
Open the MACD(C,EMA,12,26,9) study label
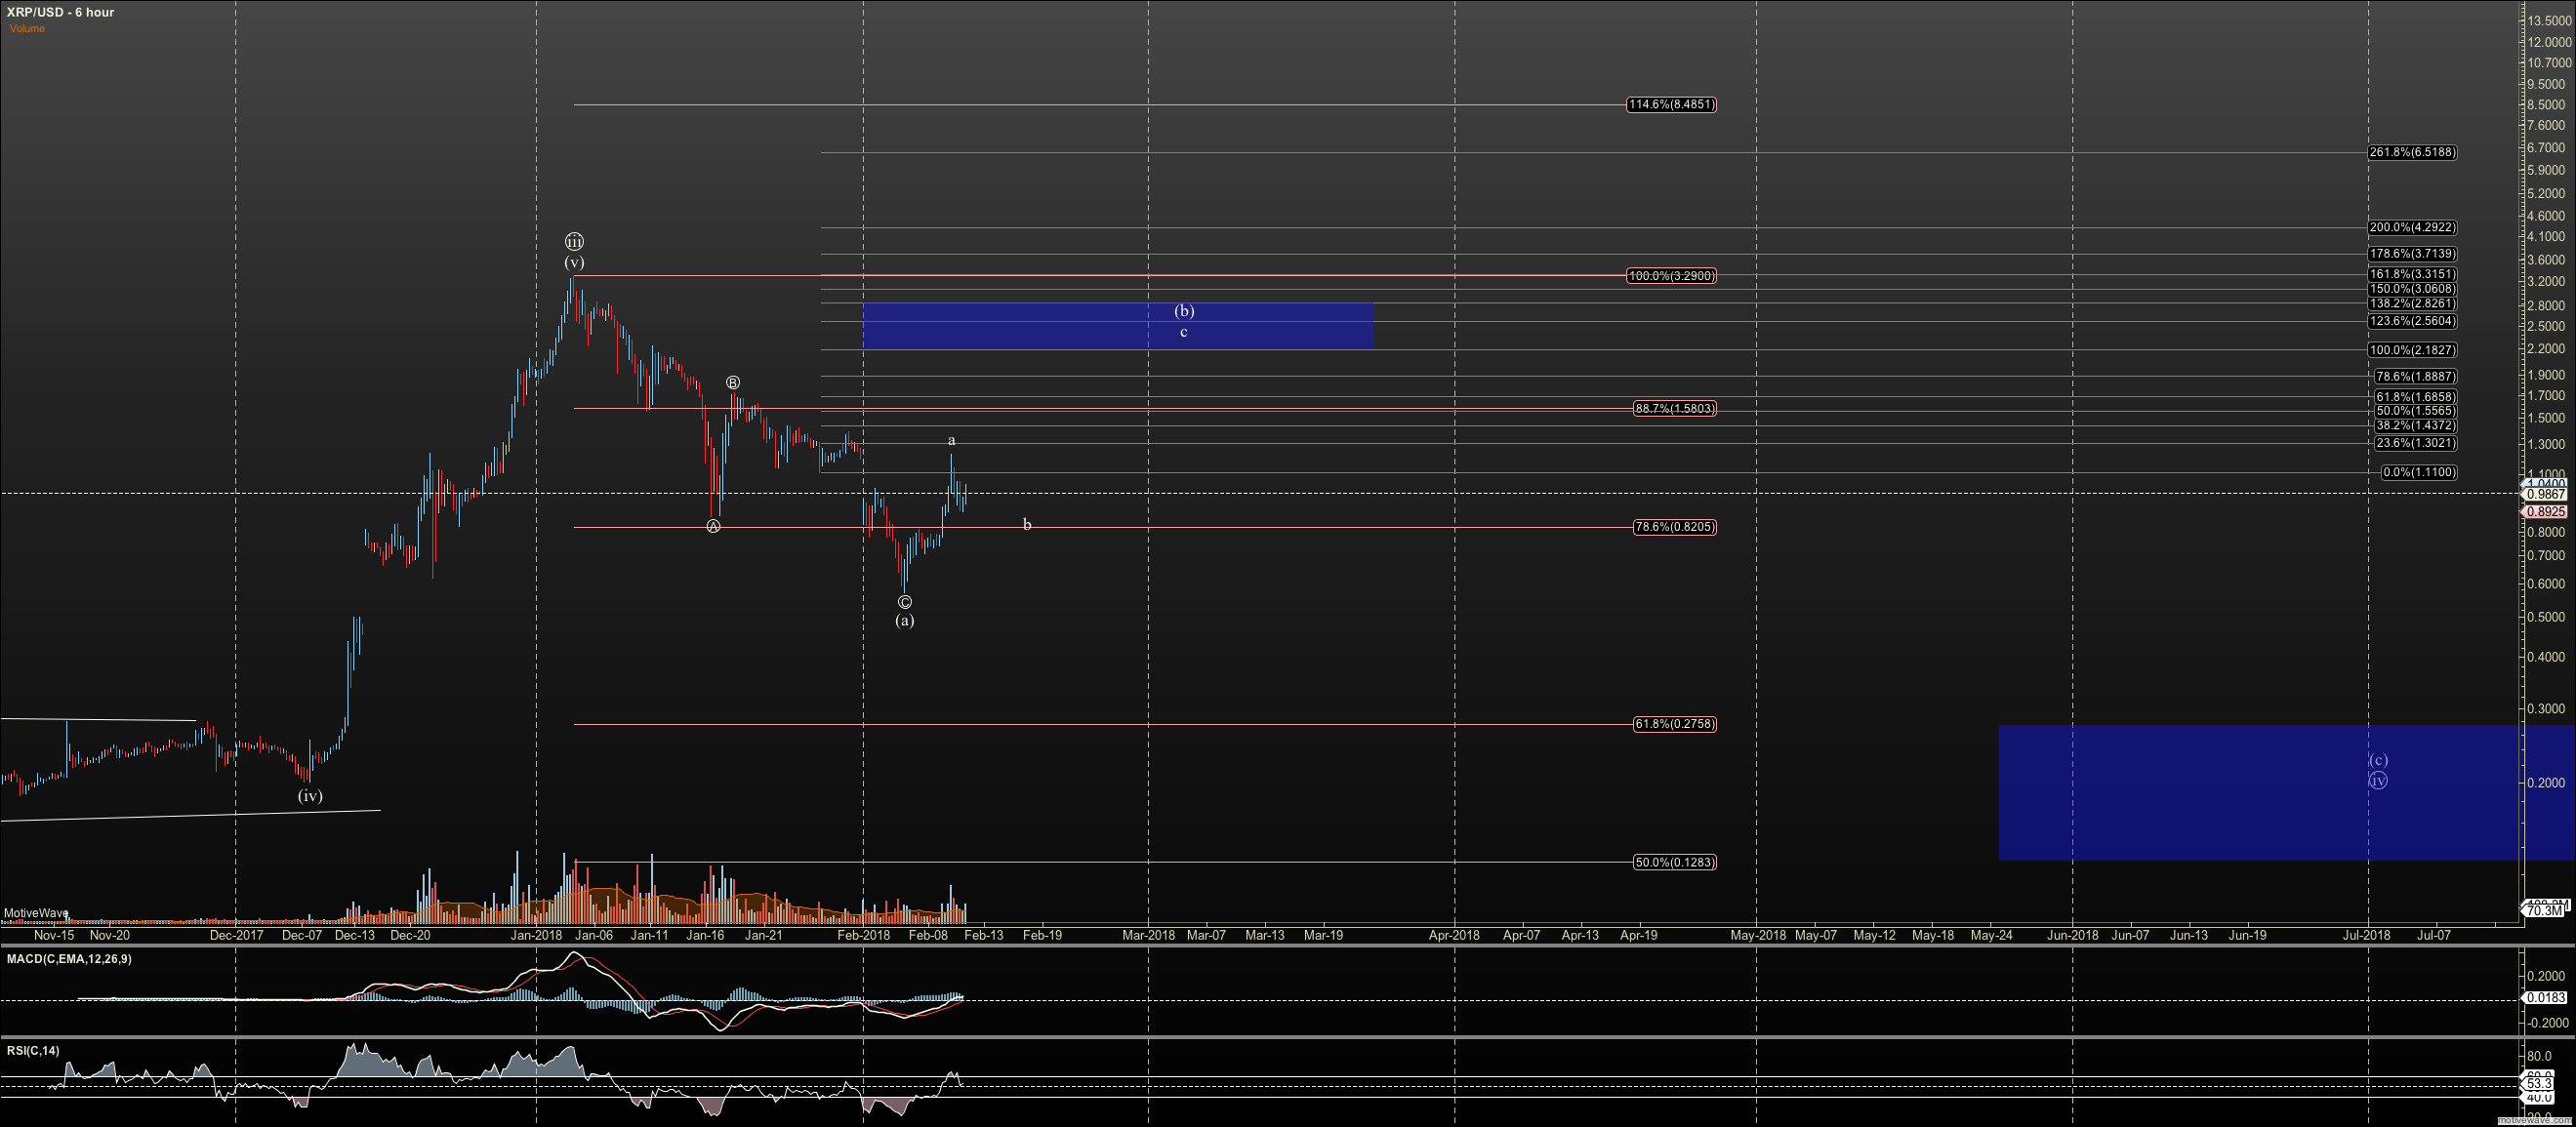click(x=69, y=959)
